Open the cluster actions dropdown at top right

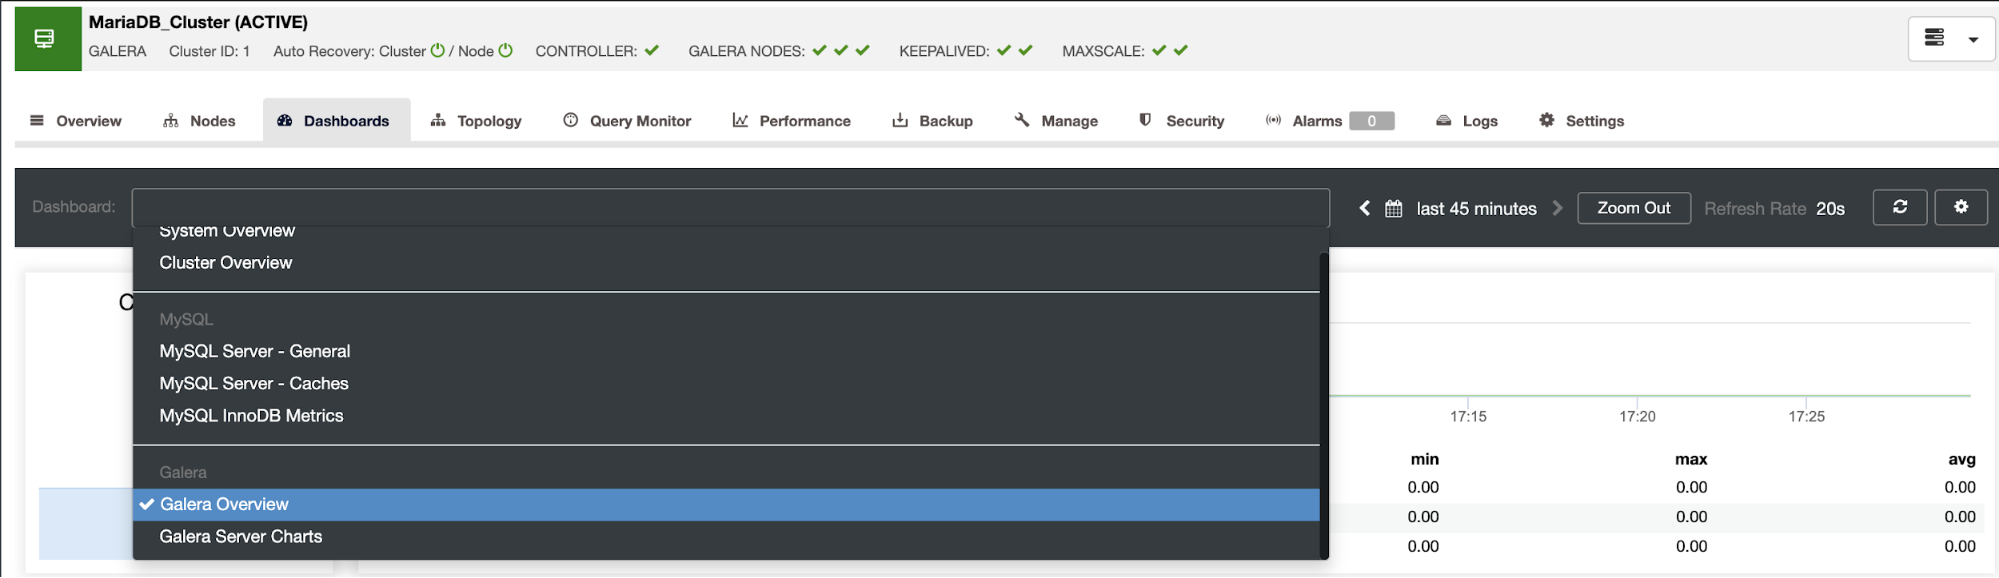[x=1951, y=39]
